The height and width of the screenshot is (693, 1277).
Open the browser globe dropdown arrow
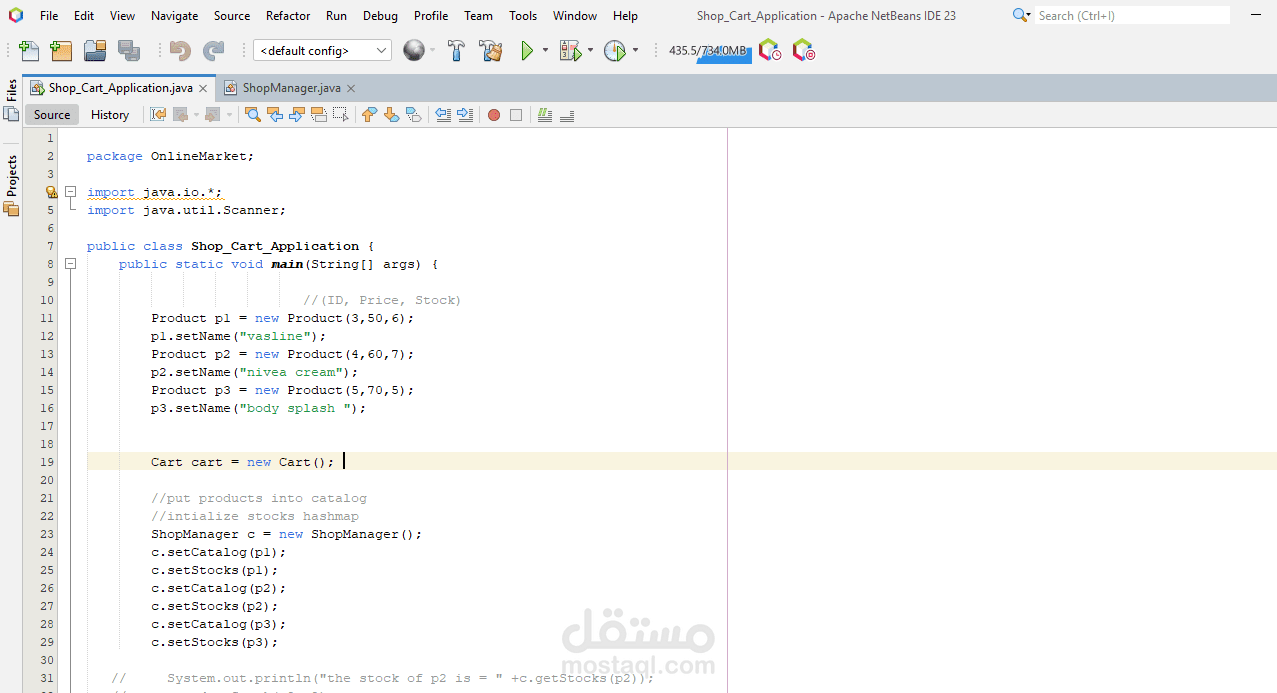point(433,51)
